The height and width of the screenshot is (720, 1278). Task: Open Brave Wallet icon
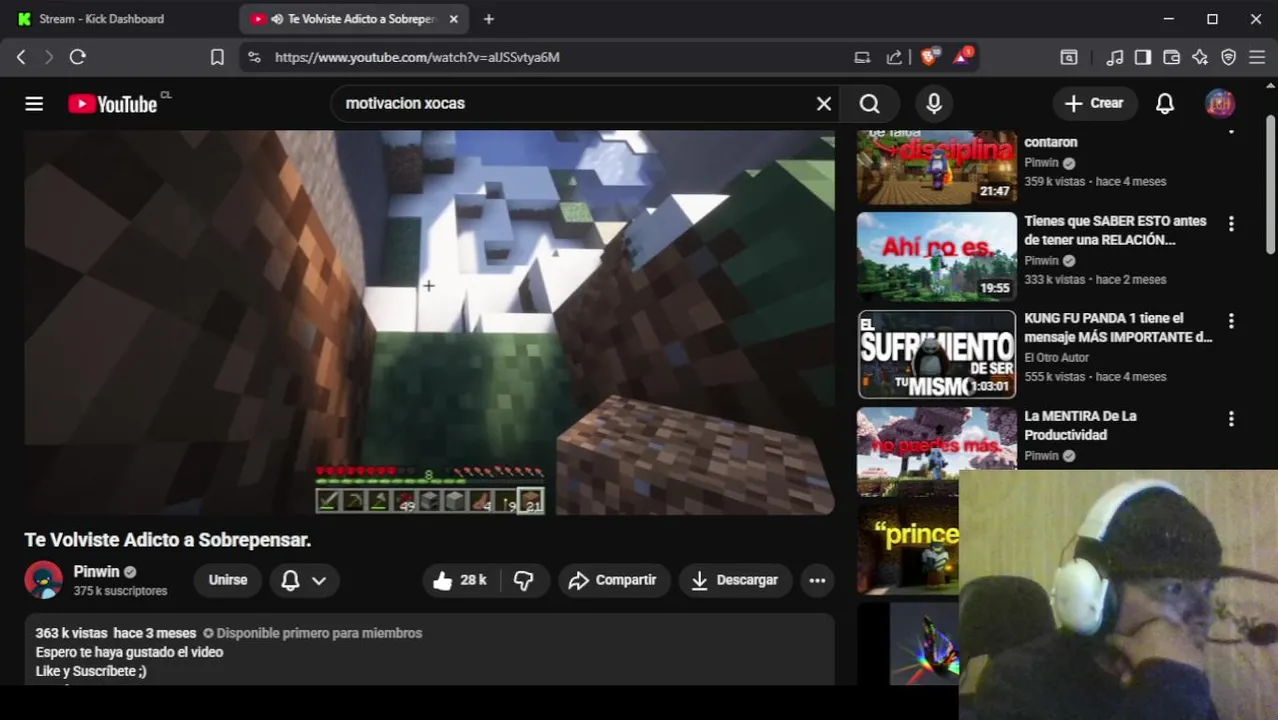[x=1172, y=57]
